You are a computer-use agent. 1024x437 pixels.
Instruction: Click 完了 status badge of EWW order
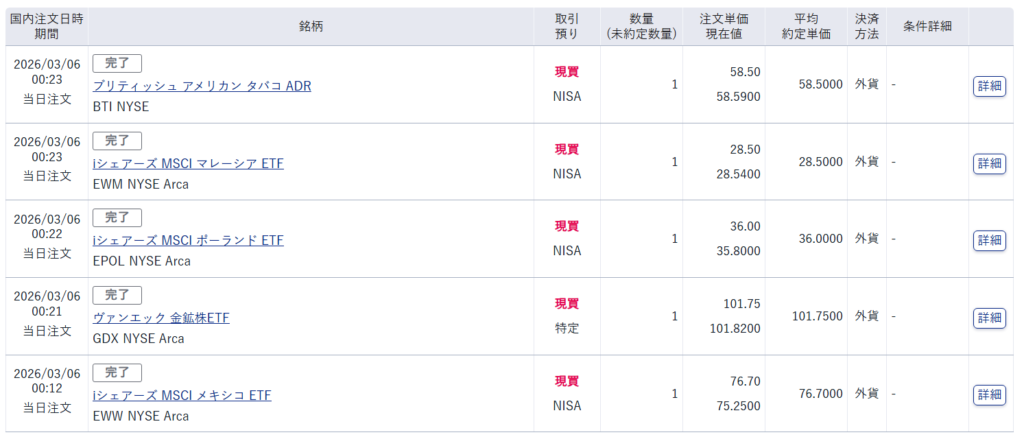117,372
